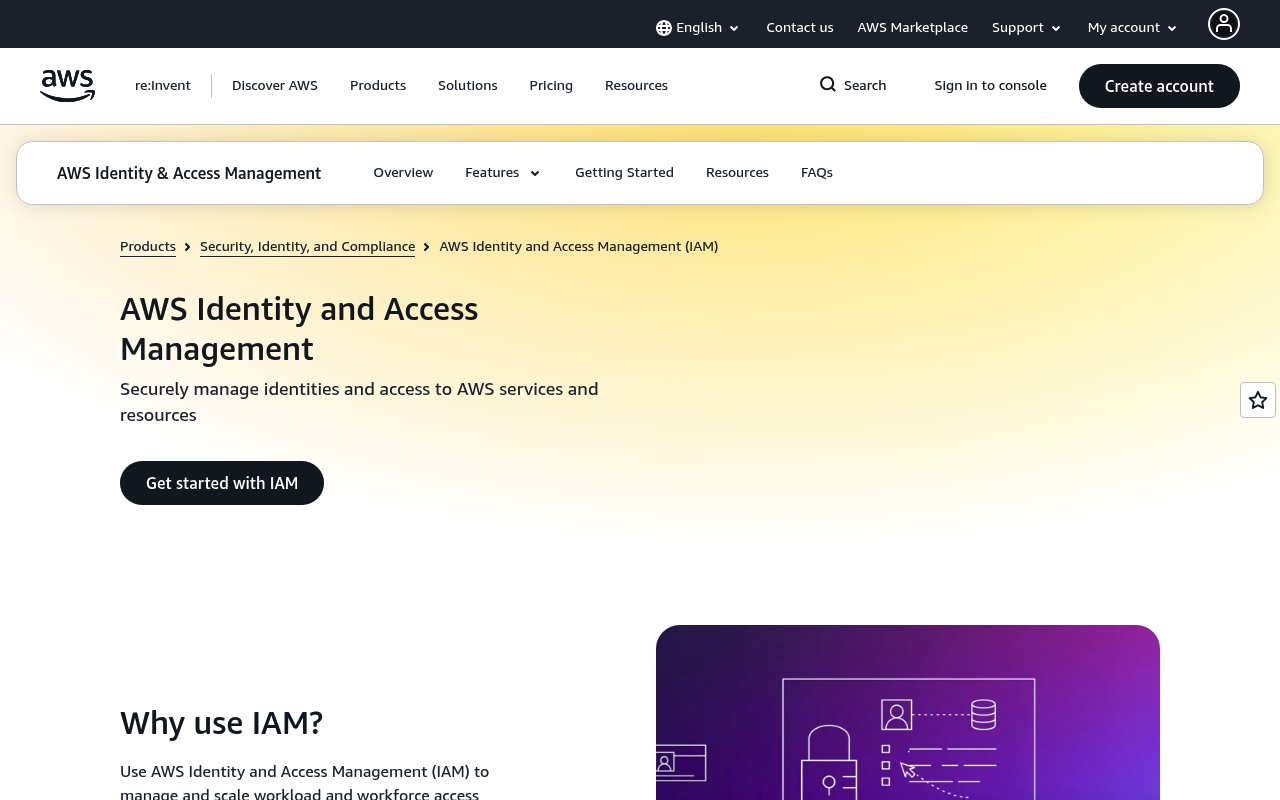This screenshot has width=1280, height=800.
Task: Select the Overview tab
Action: click(403, 173)
